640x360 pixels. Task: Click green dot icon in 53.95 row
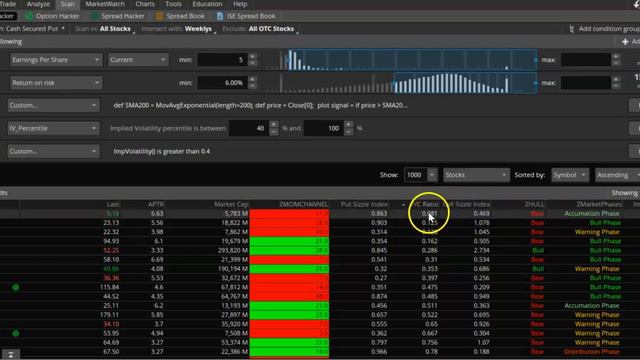[16, 333]
